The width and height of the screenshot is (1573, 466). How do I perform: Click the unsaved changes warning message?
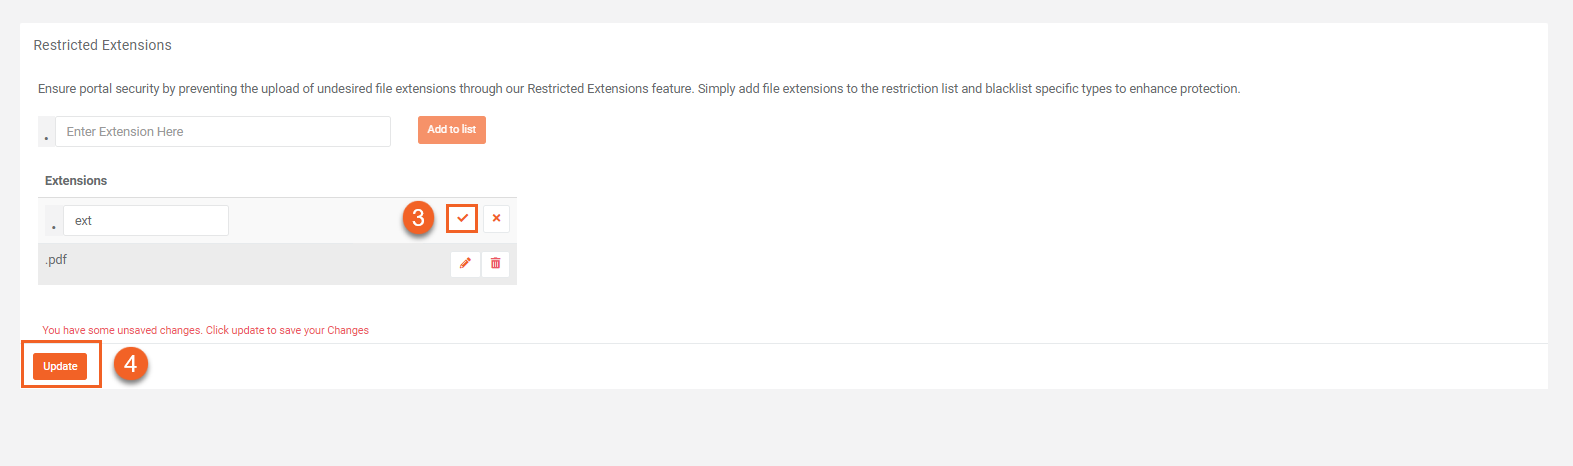click(x=205, y=330)
